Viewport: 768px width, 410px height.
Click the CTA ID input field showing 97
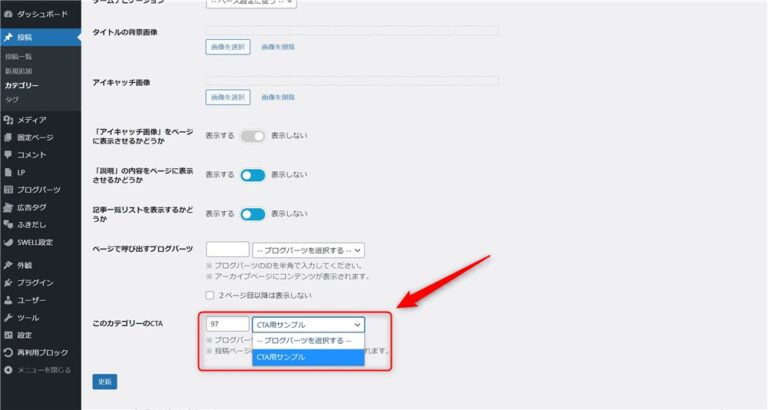(227, 325)
